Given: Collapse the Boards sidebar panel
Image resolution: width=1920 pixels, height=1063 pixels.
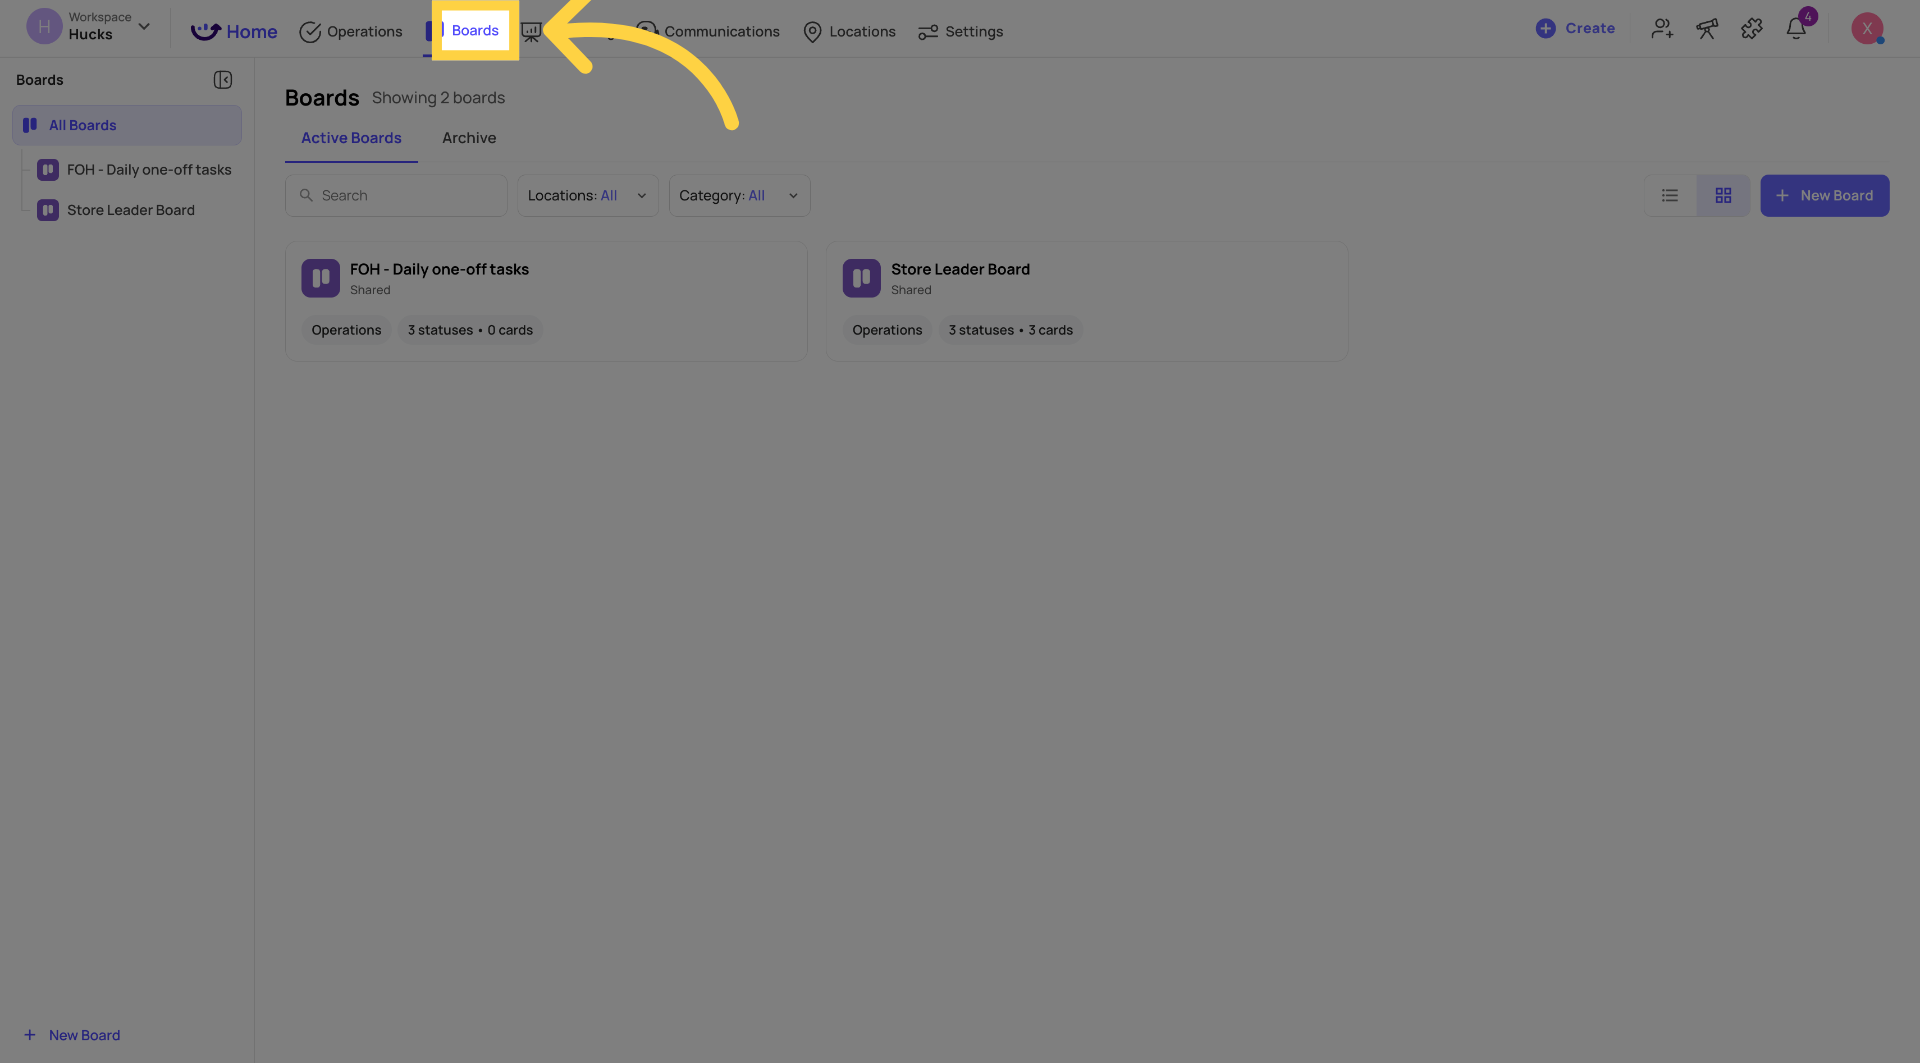Looking at the screenshot, I should click(223, 80).
